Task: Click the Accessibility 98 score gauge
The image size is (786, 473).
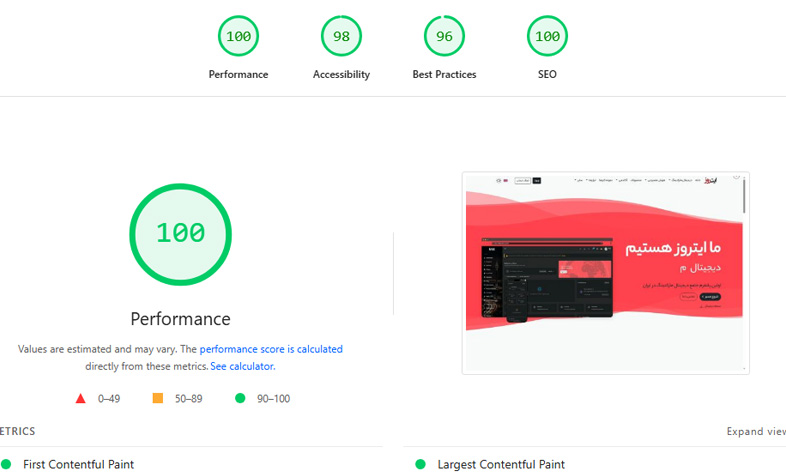Action: [341, 37]
